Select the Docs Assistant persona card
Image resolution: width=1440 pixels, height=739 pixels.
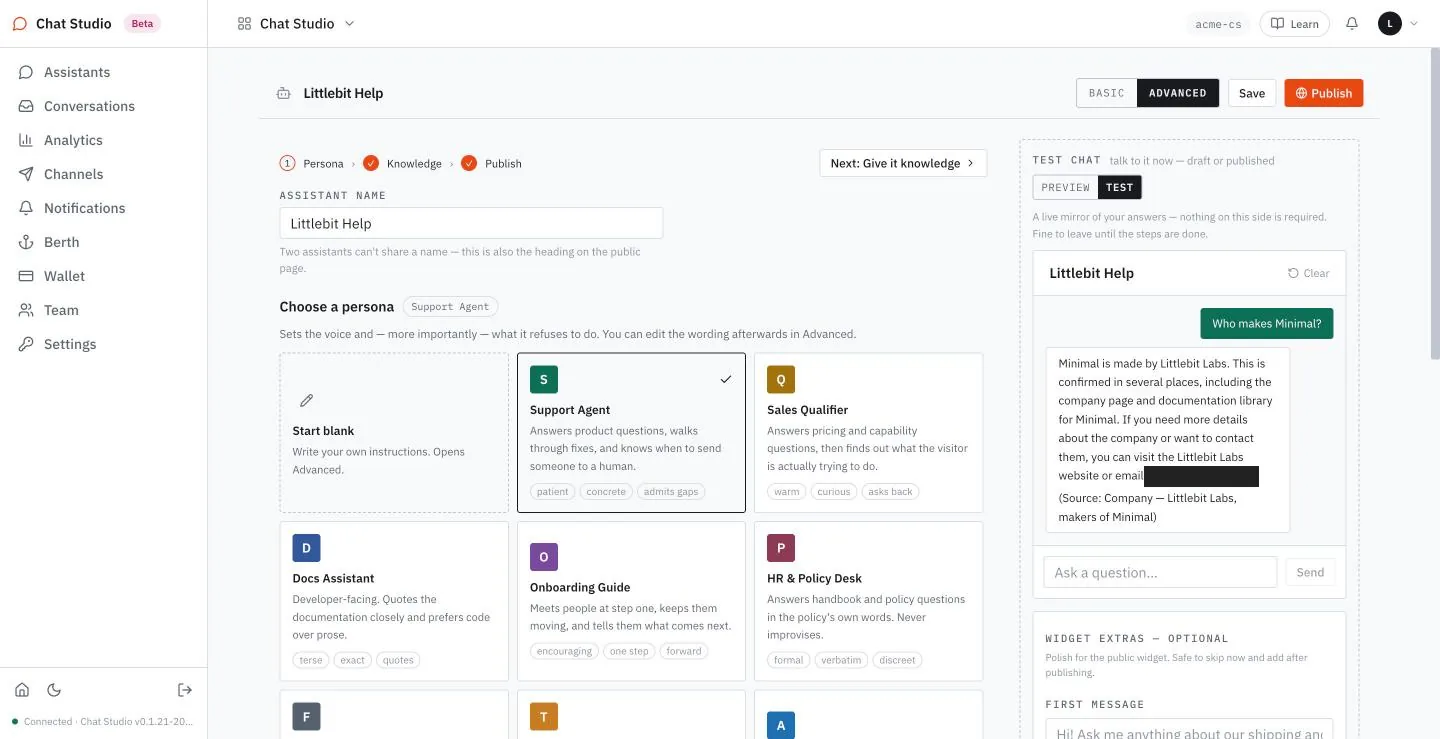[x=394, y=601]
